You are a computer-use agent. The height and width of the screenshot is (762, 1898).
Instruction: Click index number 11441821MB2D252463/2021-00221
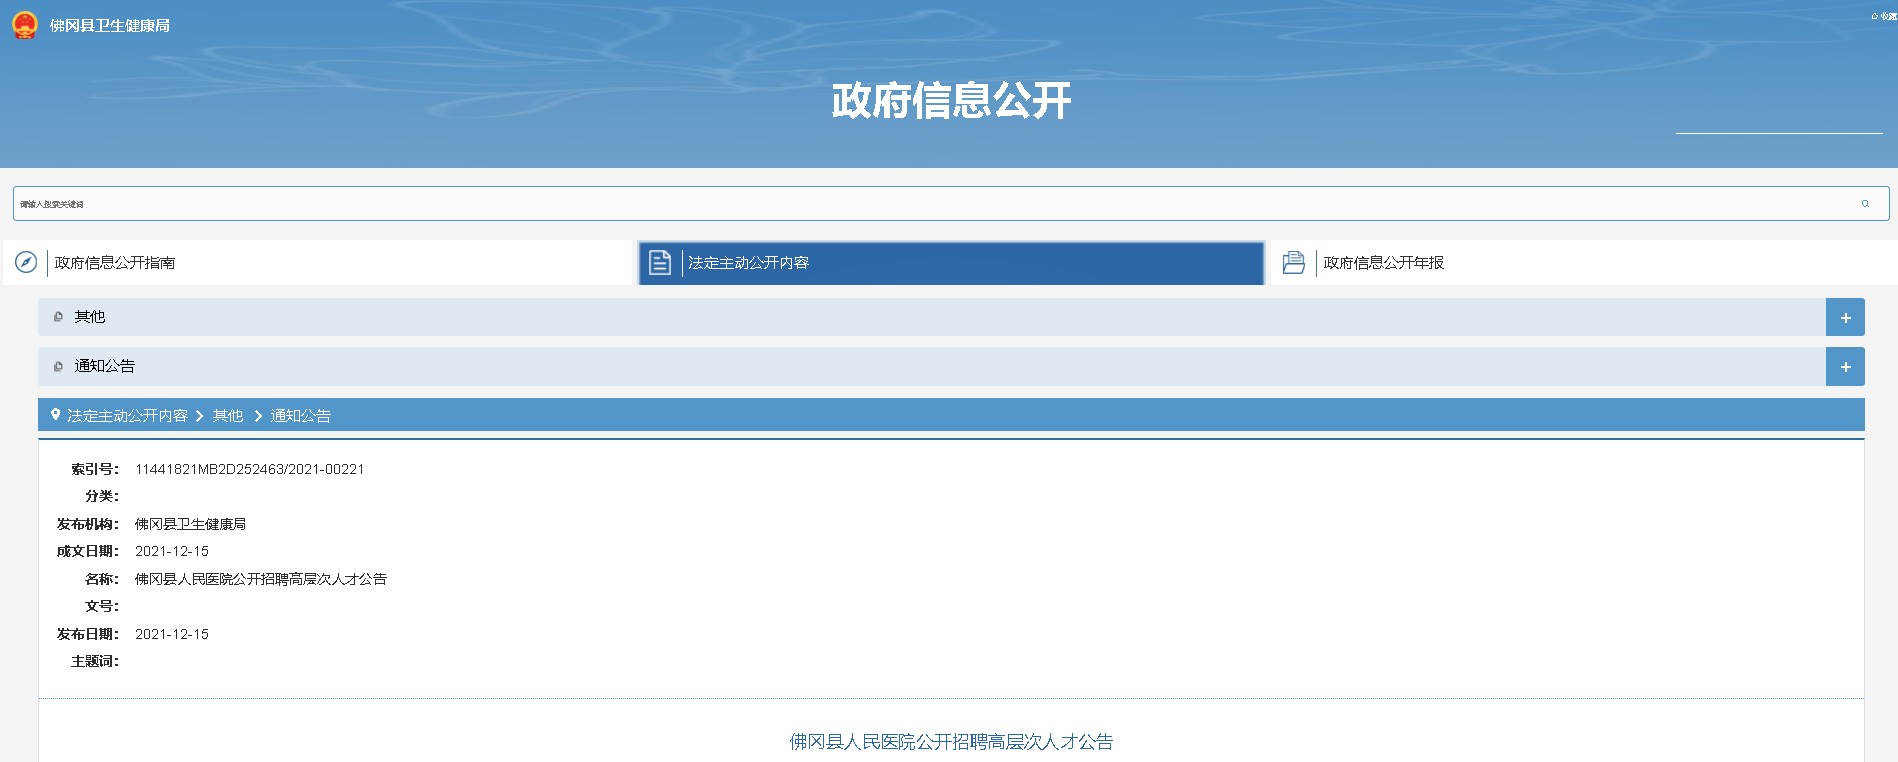(250, 469)
